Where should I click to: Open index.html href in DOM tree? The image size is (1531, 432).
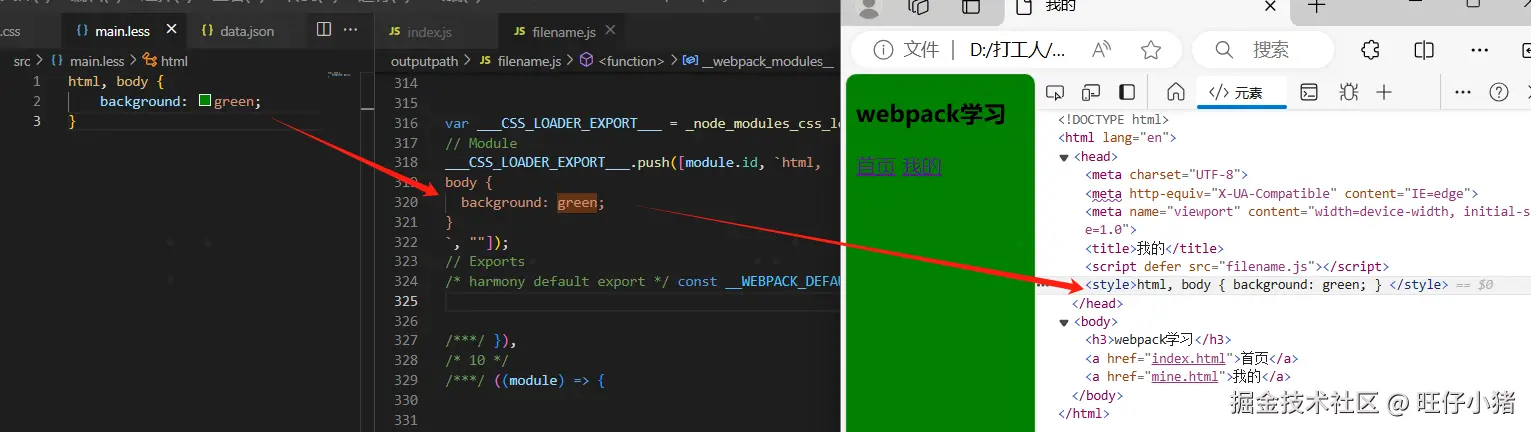(x=1188, y=359)
